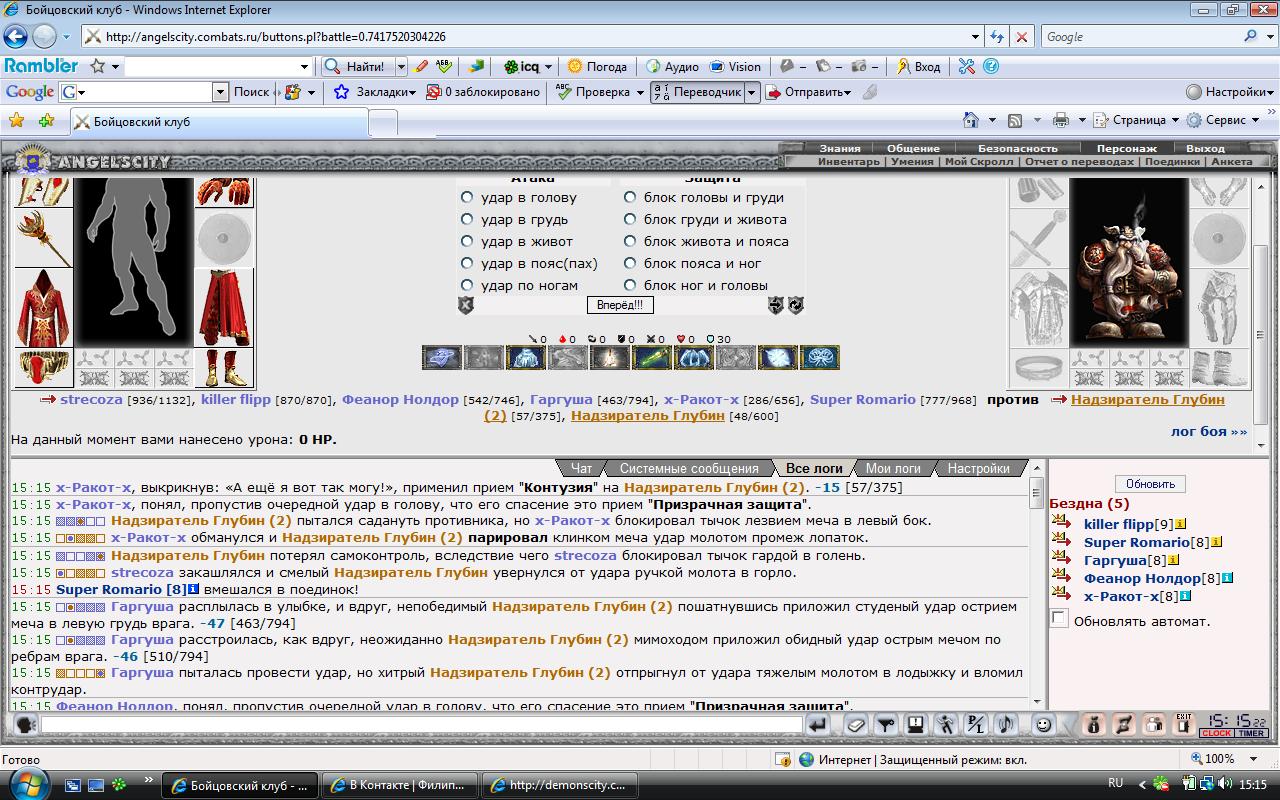Activate the blue brain ability icon, last in the row
Viewport: 1280px width, 800px height.
819,358
